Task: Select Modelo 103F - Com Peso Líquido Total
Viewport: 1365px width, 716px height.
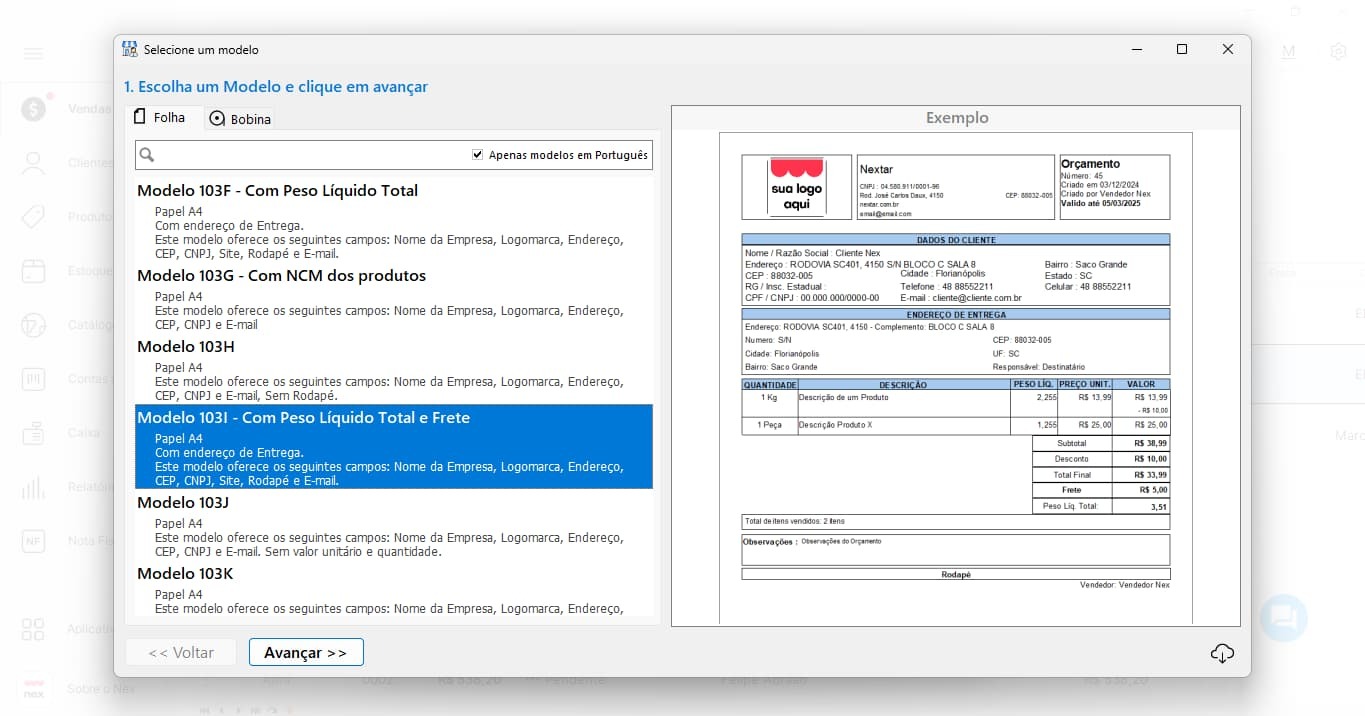Action: coord(394,219)
